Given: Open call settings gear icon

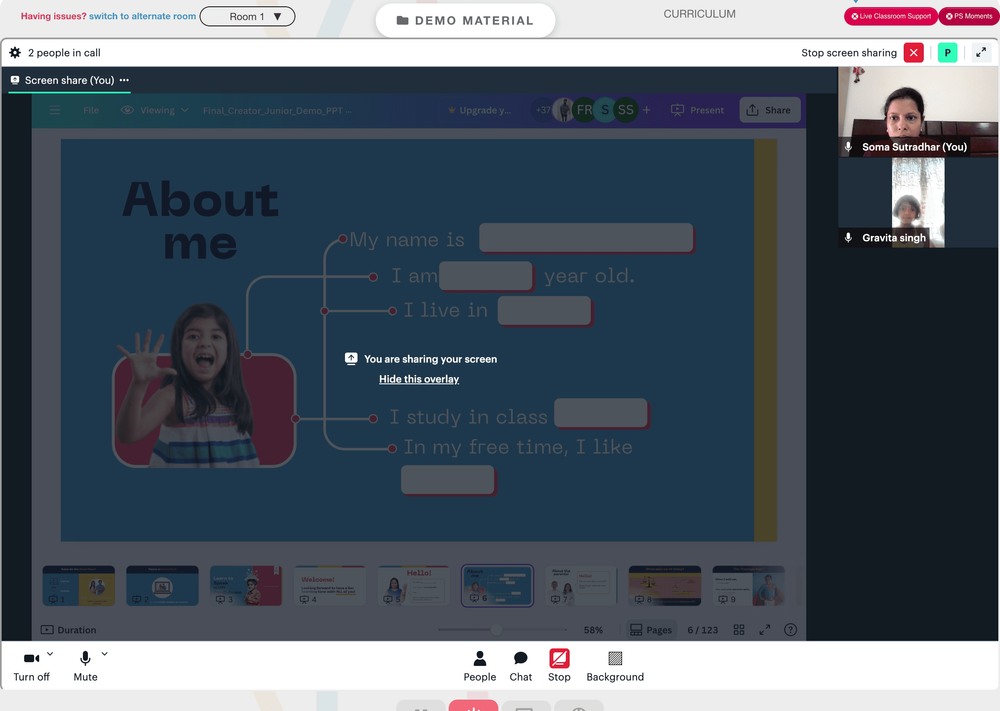Looking at the screenshot, I should 15,53.
